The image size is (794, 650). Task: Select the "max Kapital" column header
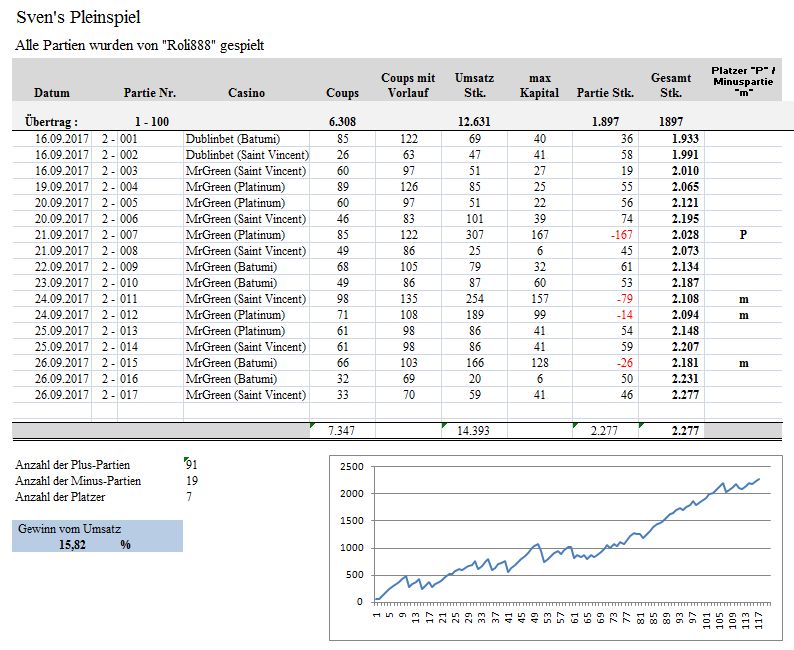(539, 85)
